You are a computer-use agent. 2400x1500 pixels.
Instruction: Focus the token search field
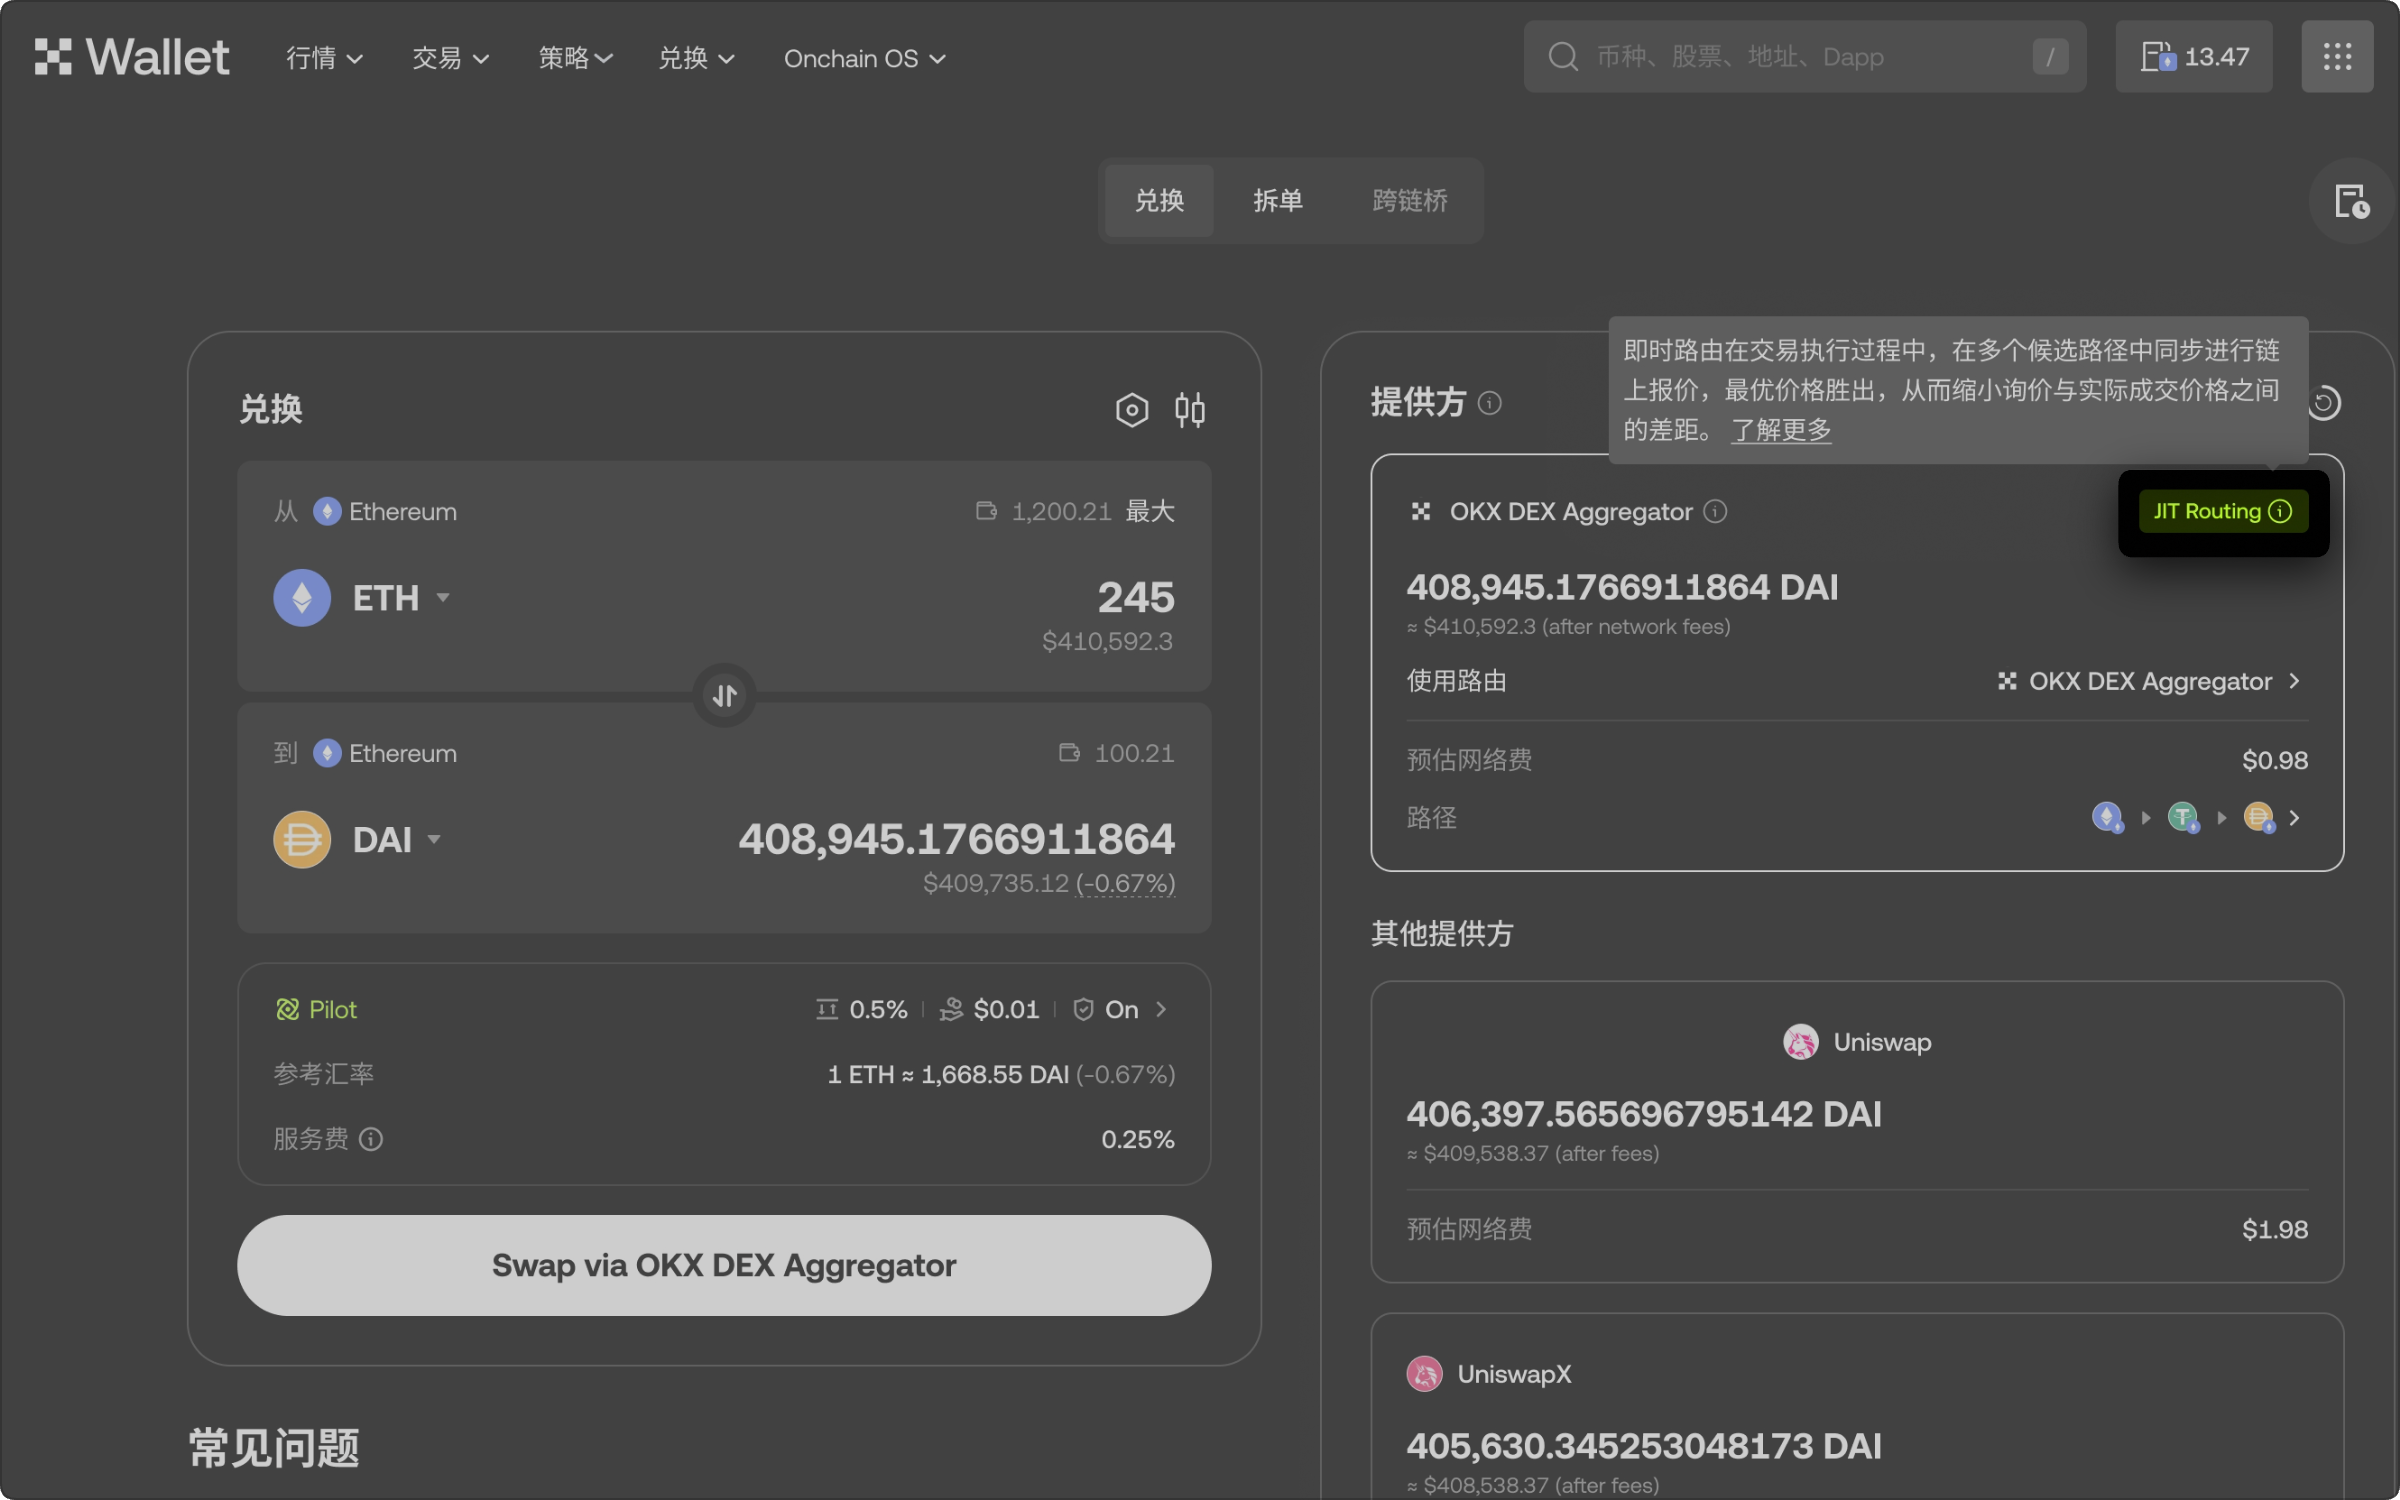(x=1804, y=57)
